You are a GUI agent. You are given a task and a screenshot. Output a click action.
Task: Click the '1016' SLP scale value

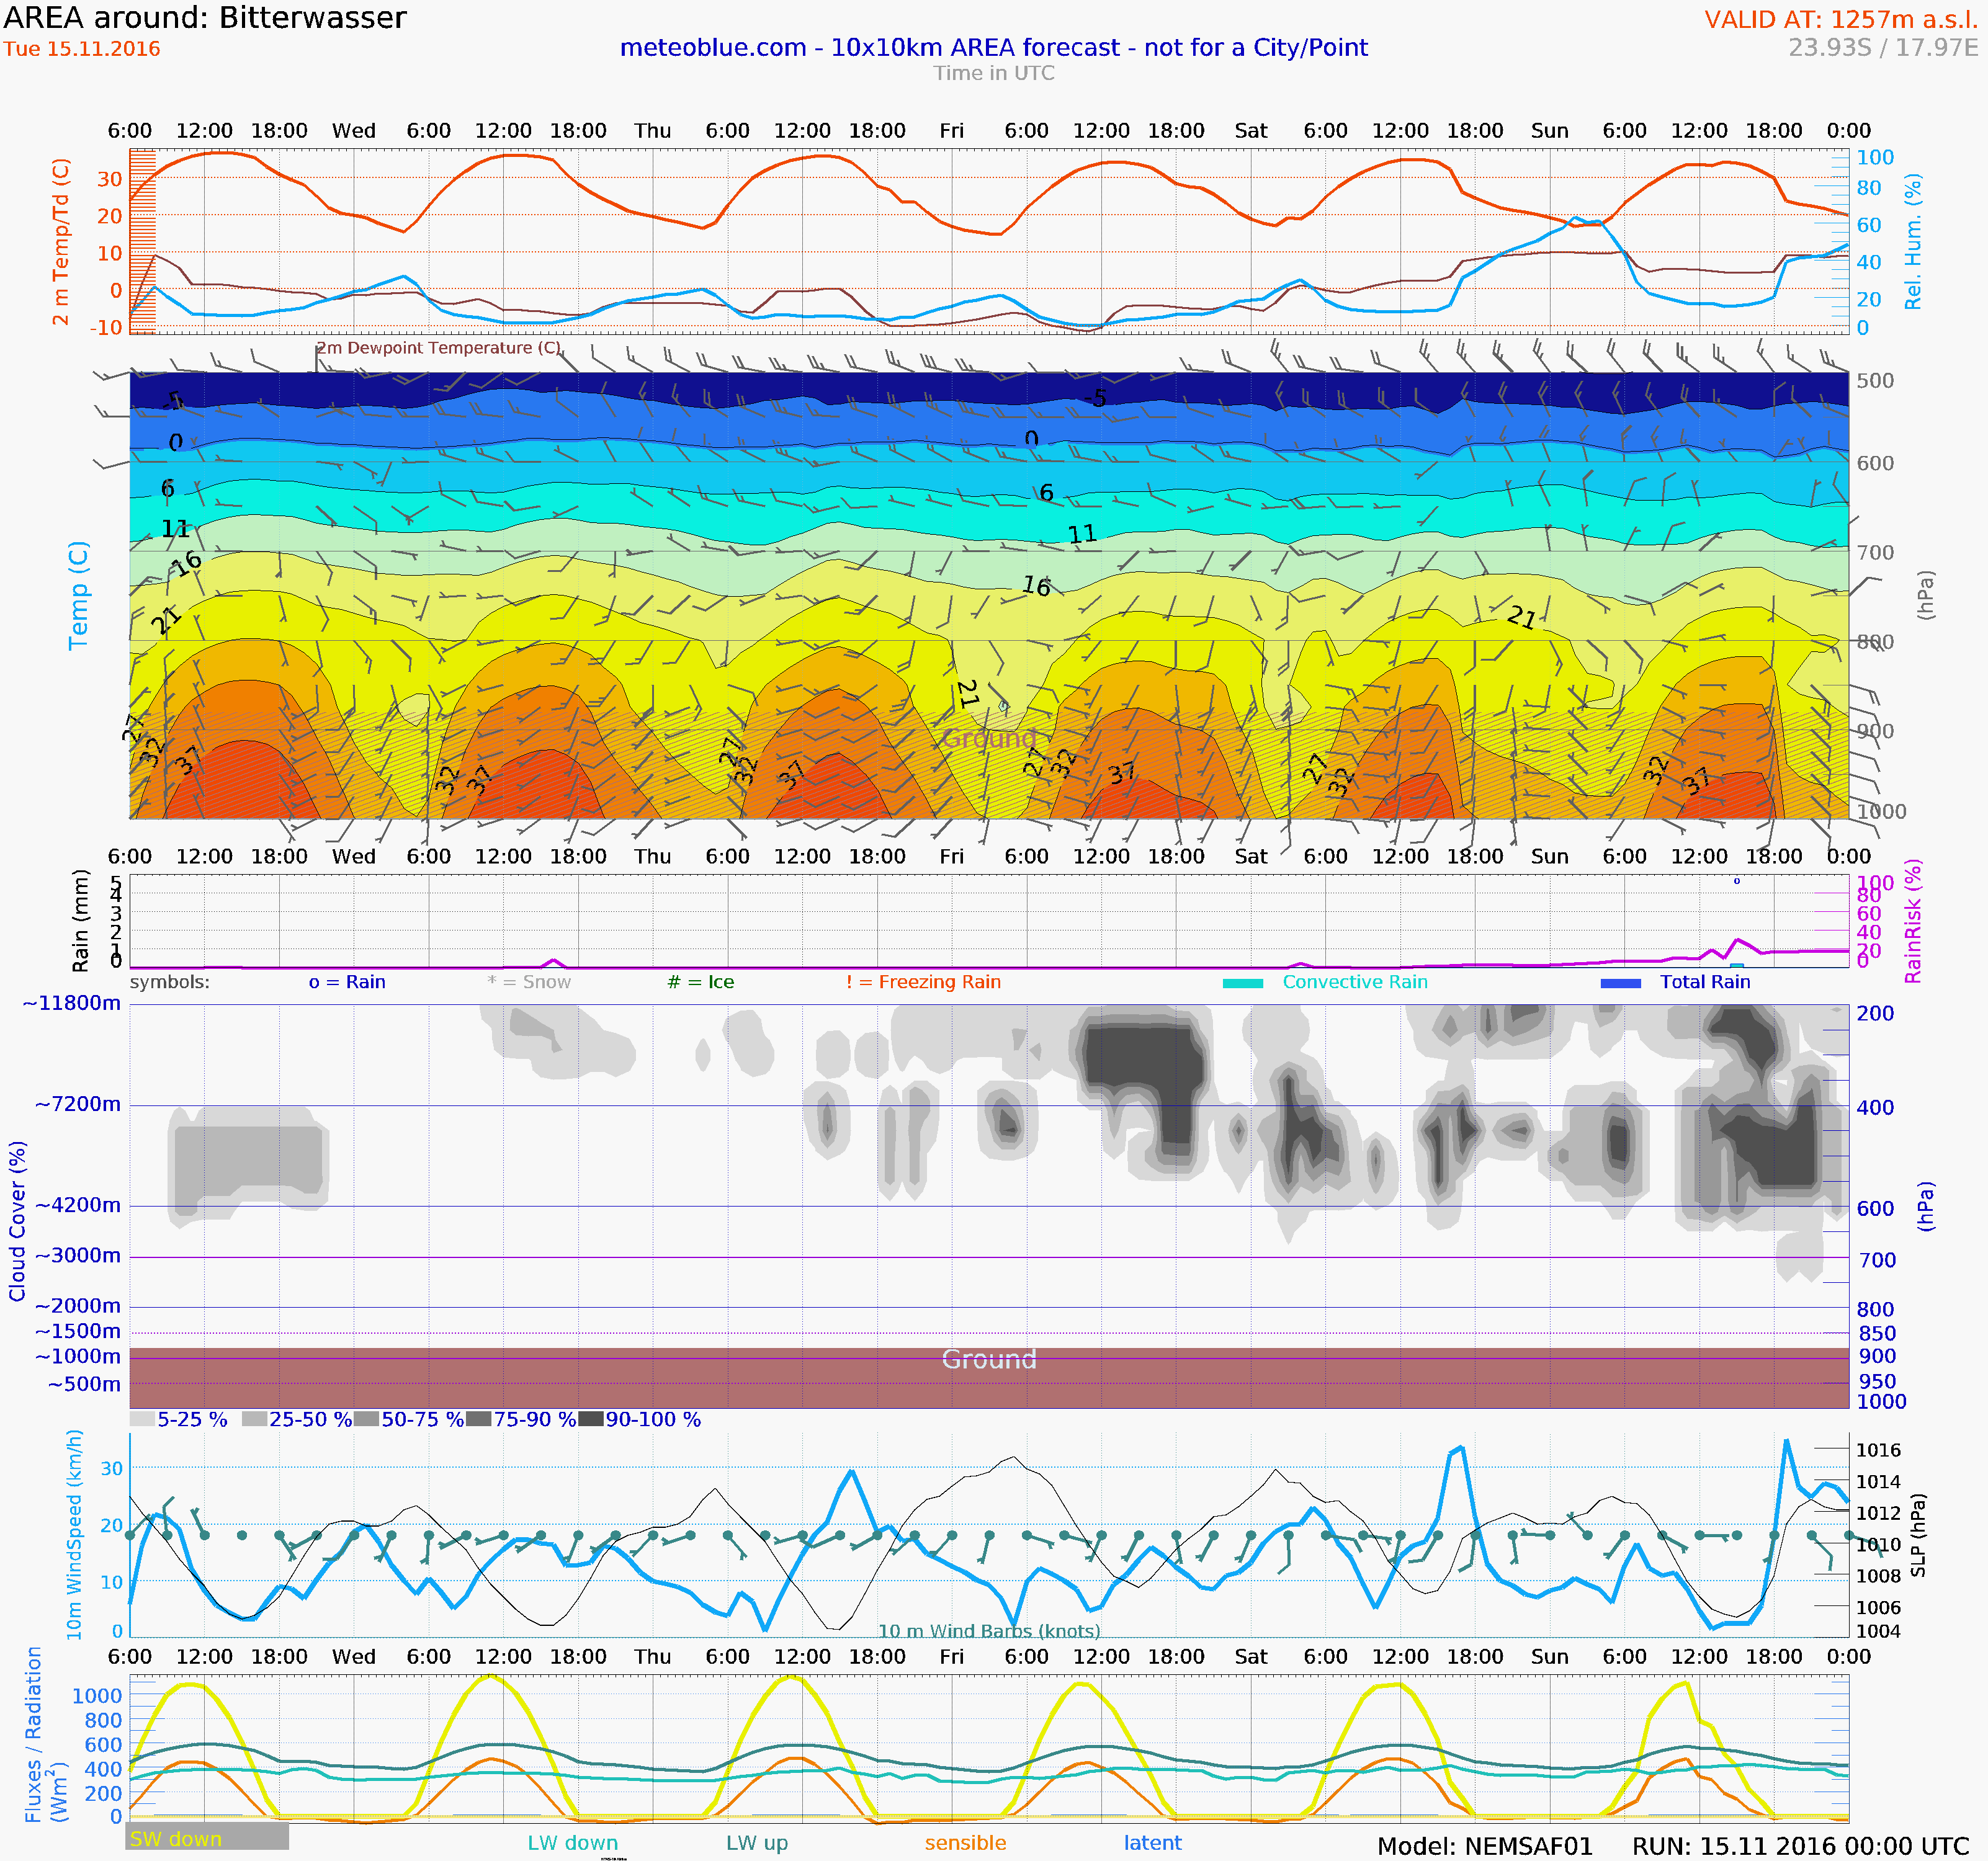pyautogui.click(x=1878, y=1450)
